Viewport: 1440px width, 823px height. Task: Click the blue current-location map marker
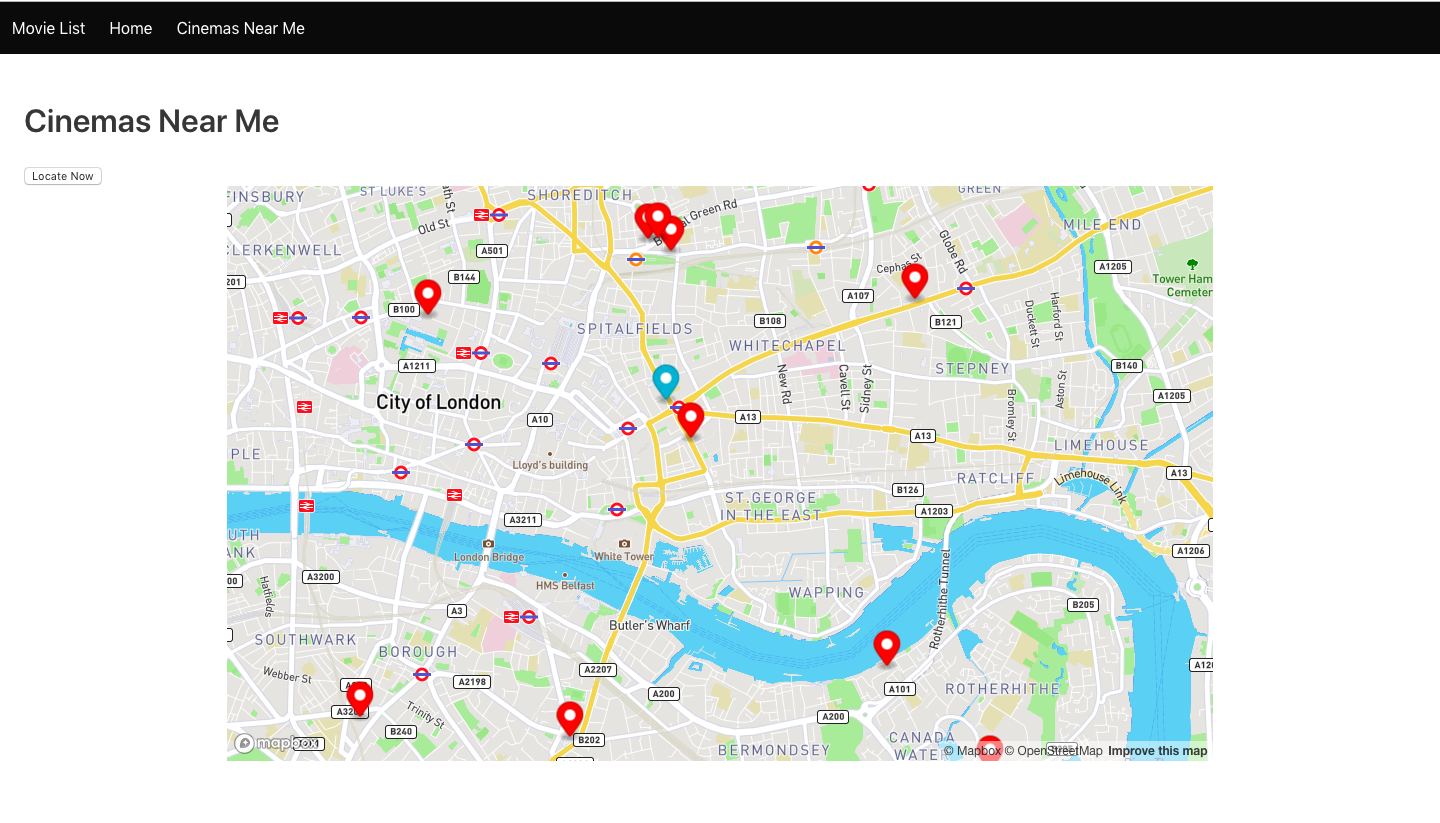click(x=665, y=382)
